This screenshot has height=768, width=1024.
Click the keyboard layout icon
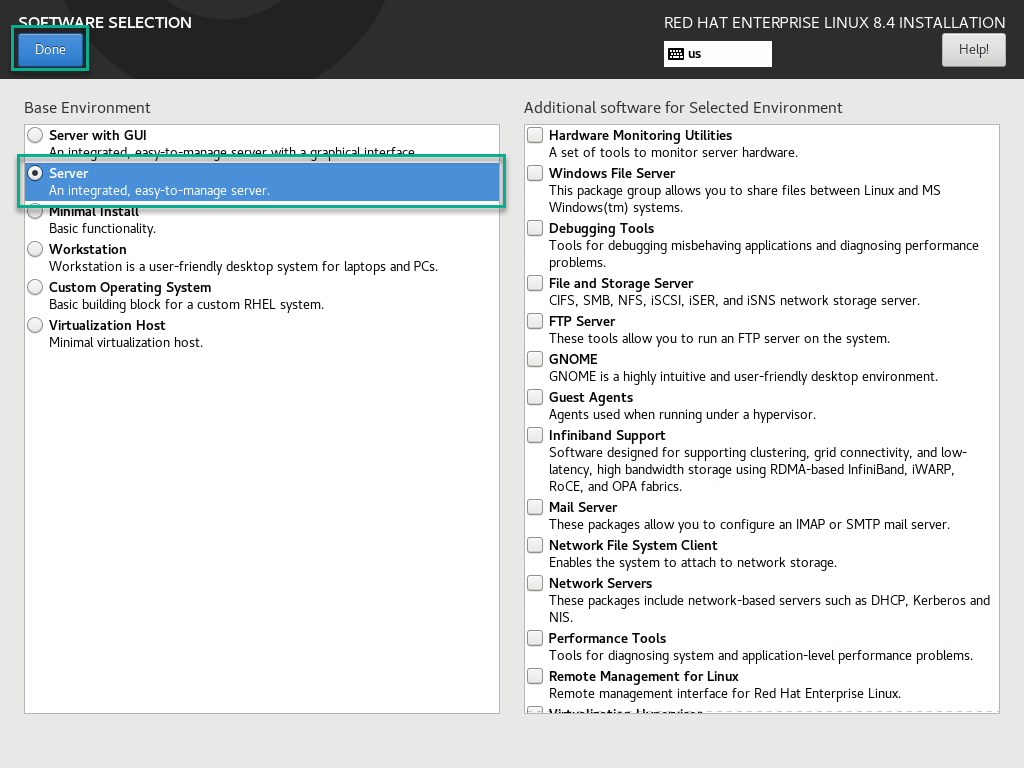(x=676, y=54)
